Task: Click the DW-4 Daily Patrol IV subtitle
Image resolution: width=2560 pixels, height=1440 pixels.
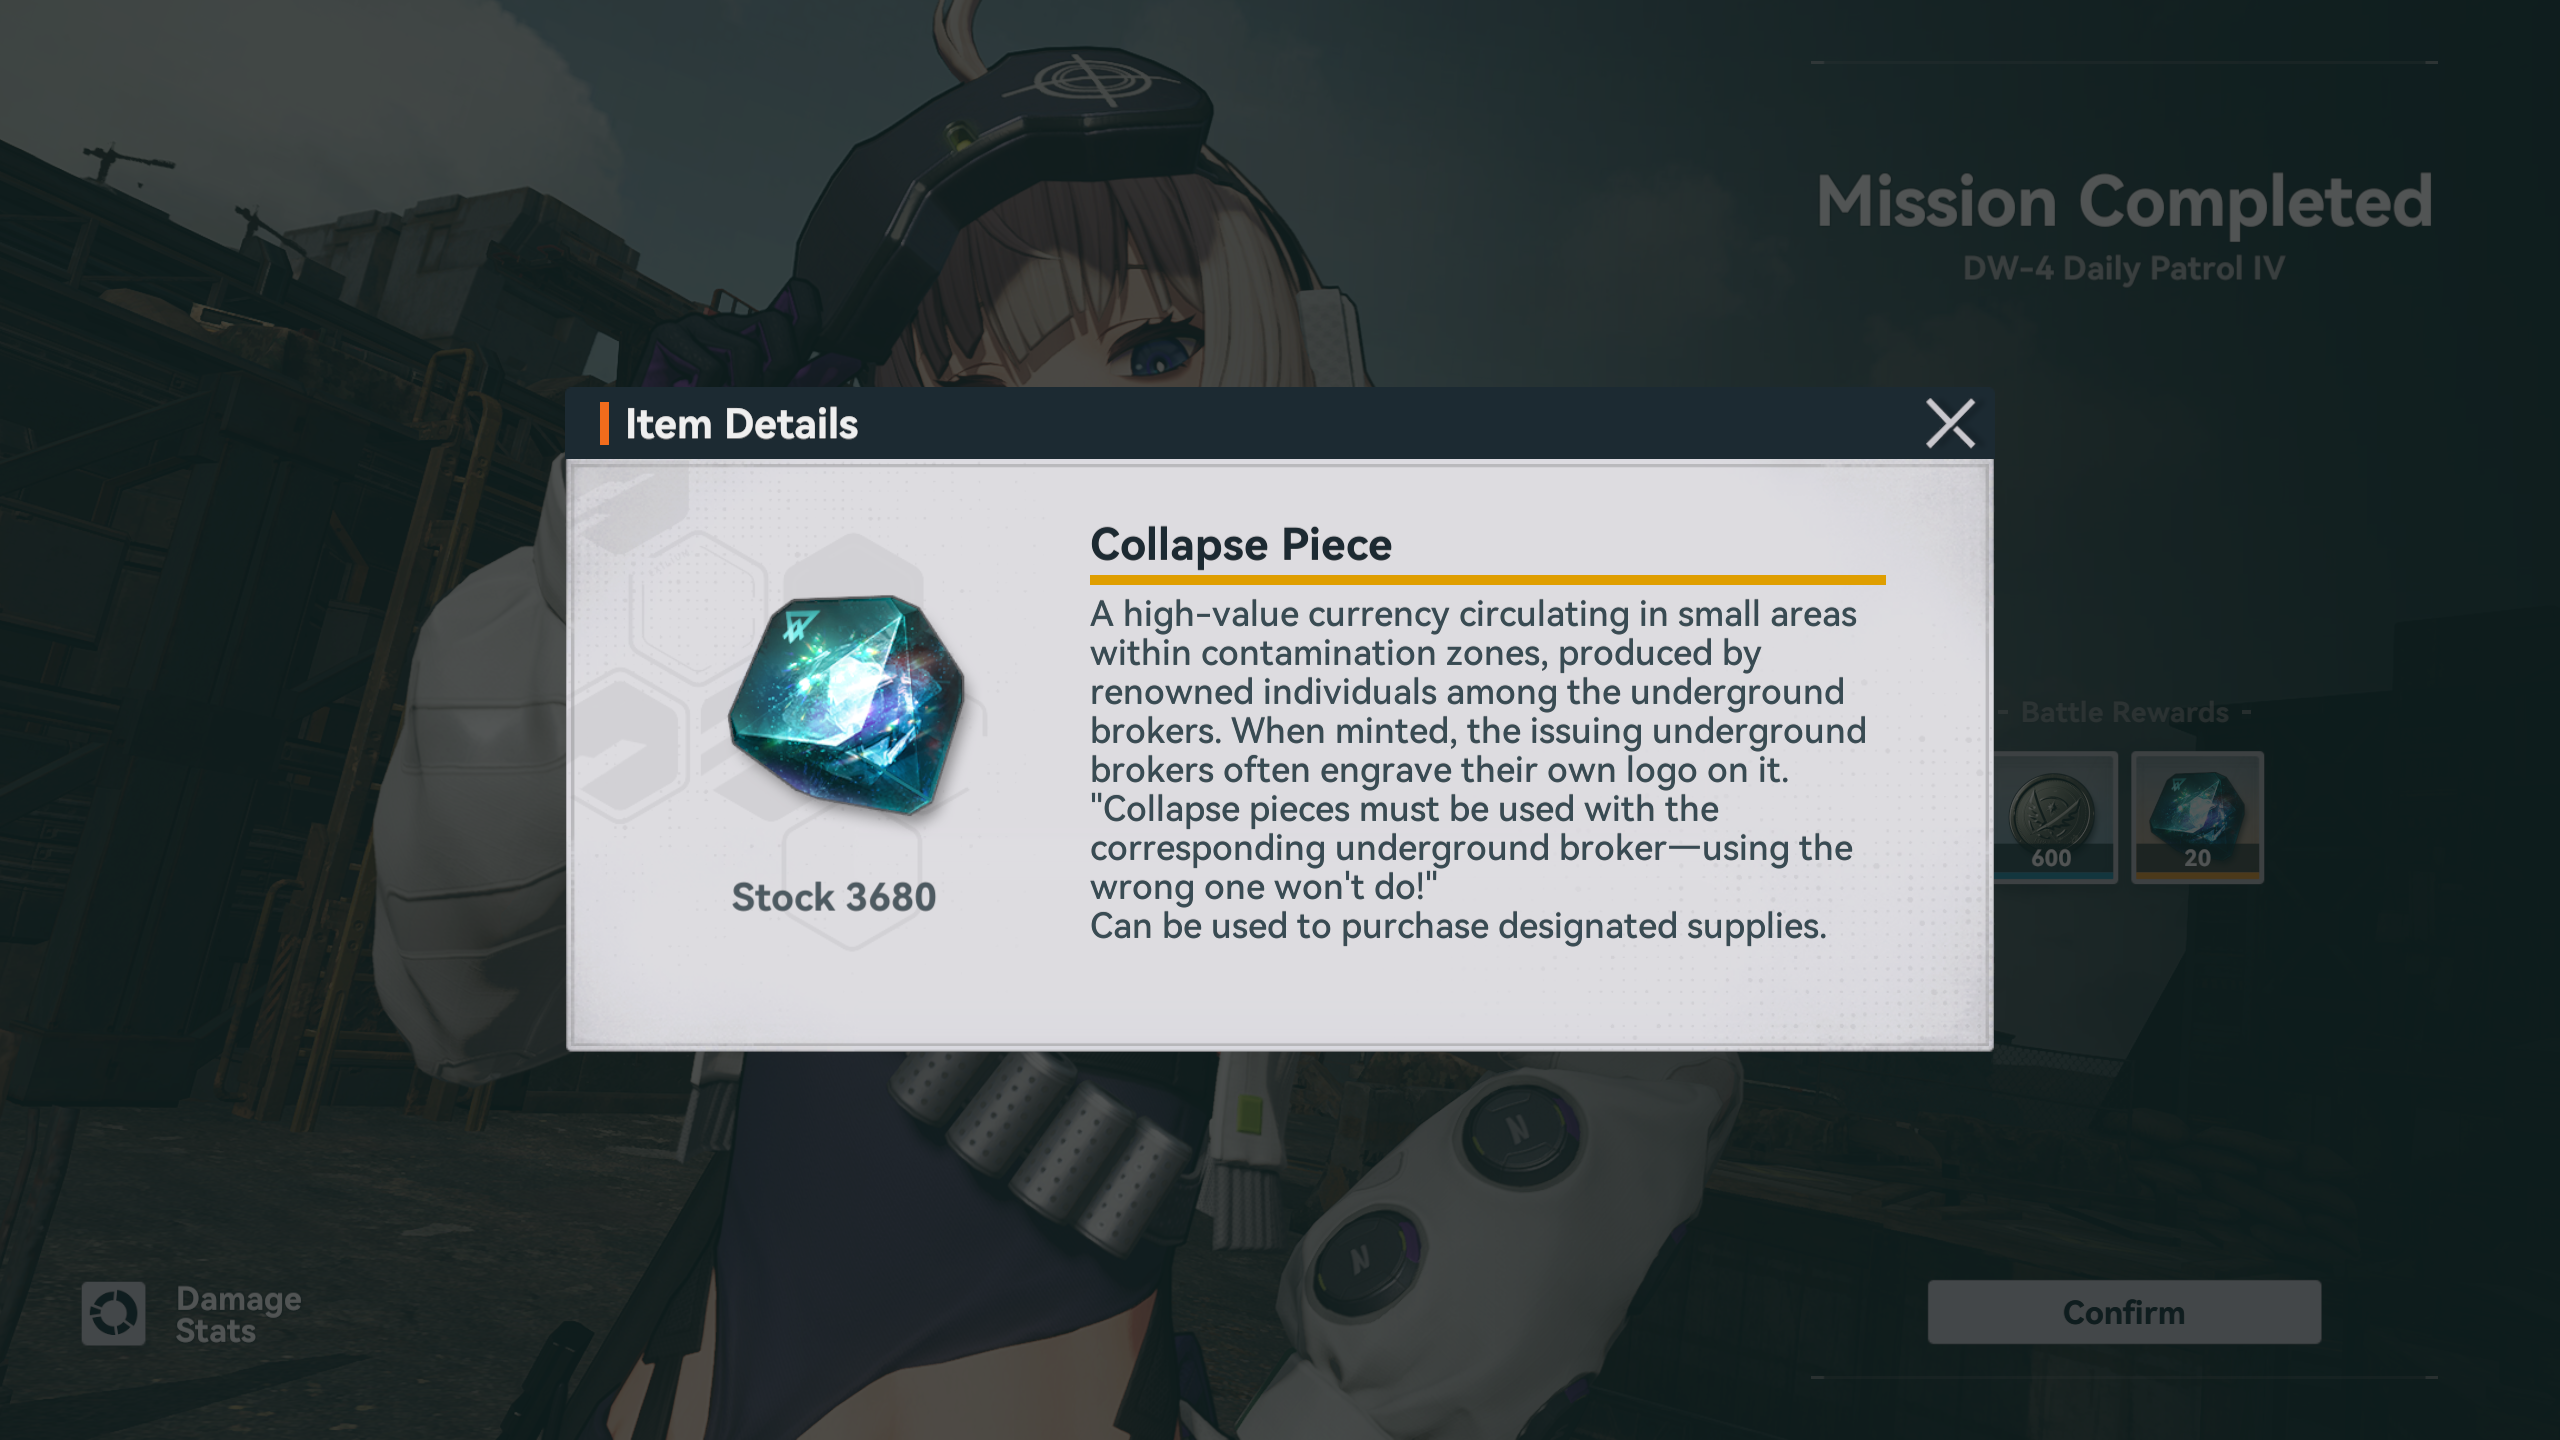Action: 2124,268
